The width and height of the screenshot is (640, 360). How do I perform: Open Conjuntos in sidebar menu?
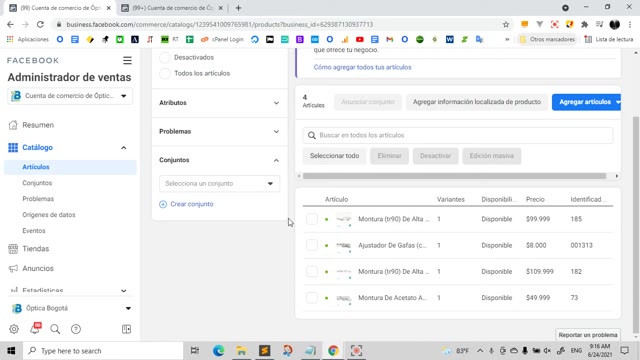[37, 183]
